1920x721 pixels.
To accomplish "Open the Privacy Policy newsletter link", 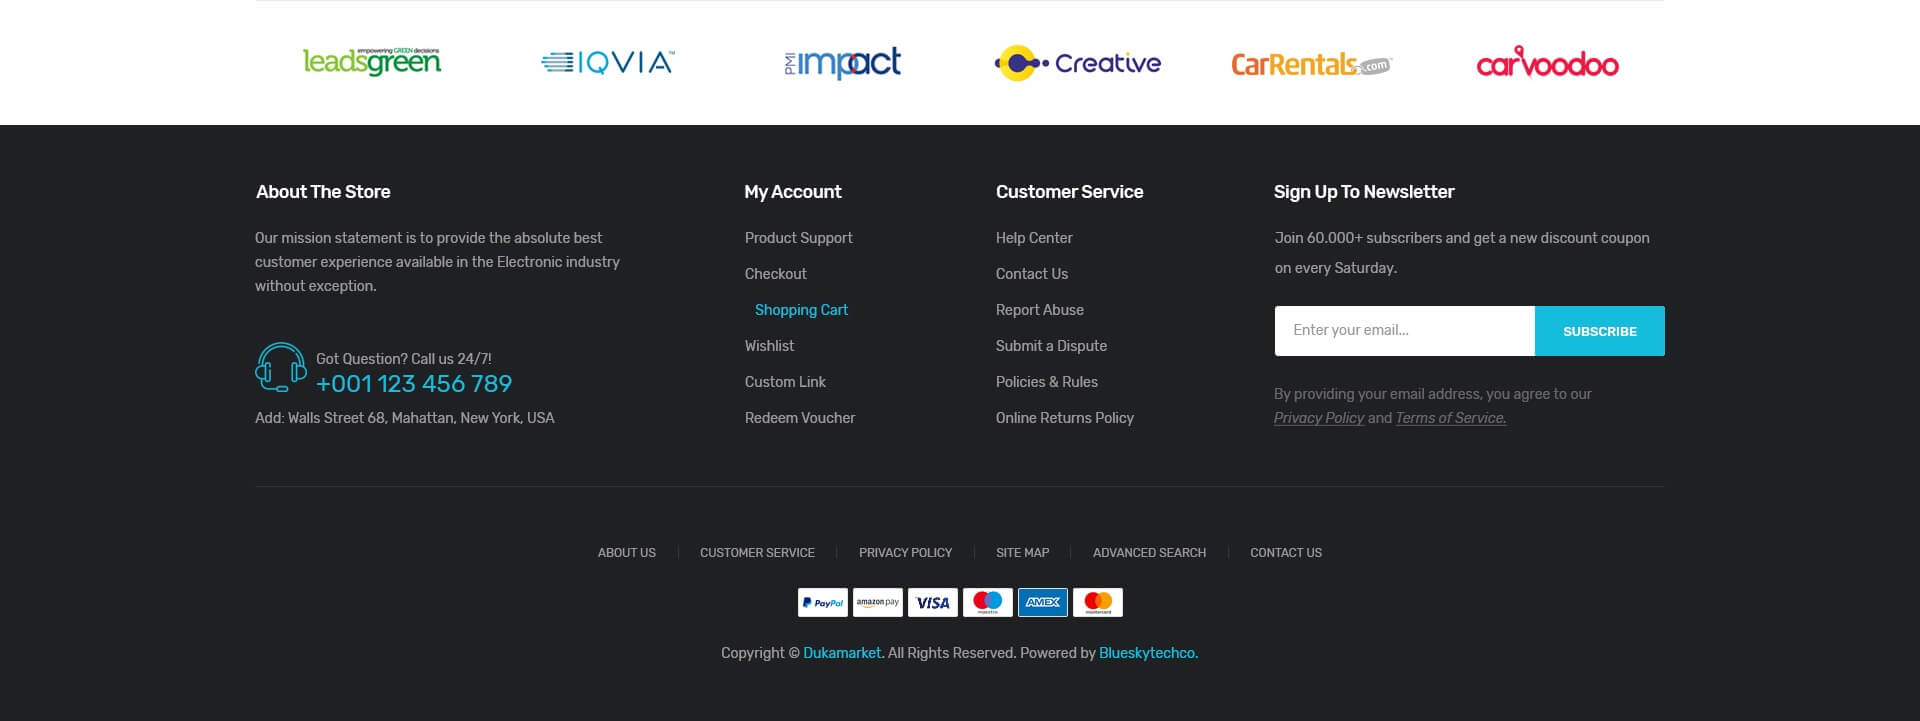I will point(1318,418).
